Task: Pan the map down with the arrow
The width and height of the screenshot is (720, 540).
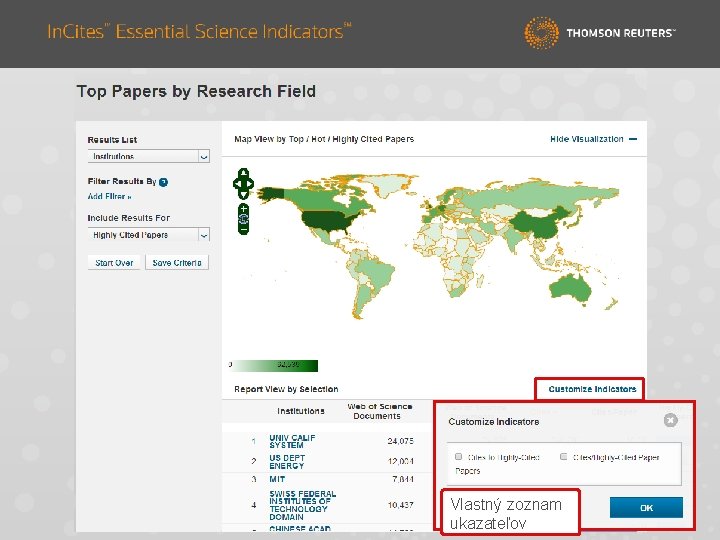Action: click(243, 195)
